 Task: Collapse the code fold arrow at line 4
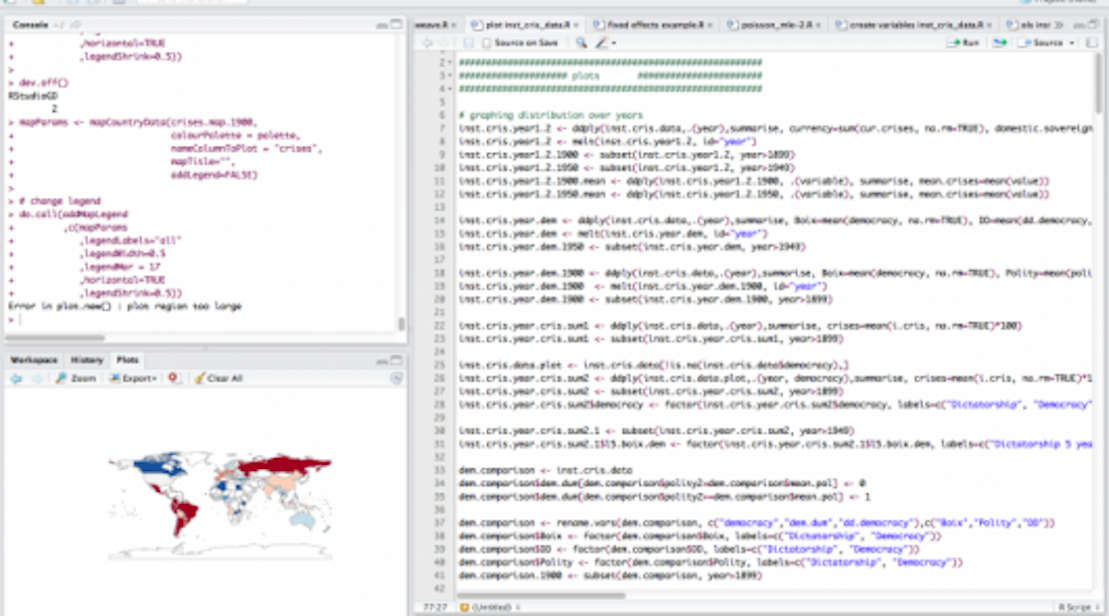pyautogui.click(x=450, y=89)
